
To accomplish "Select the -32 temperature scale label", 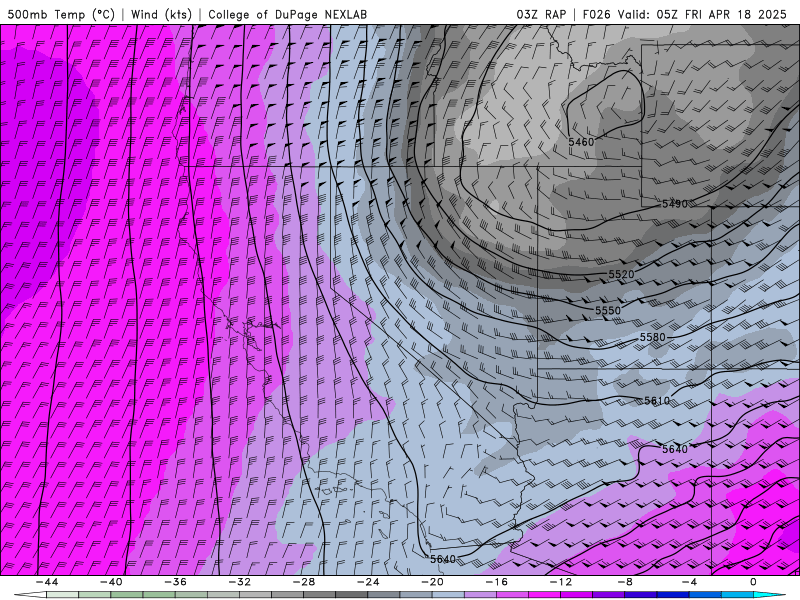I will [240, 582].
